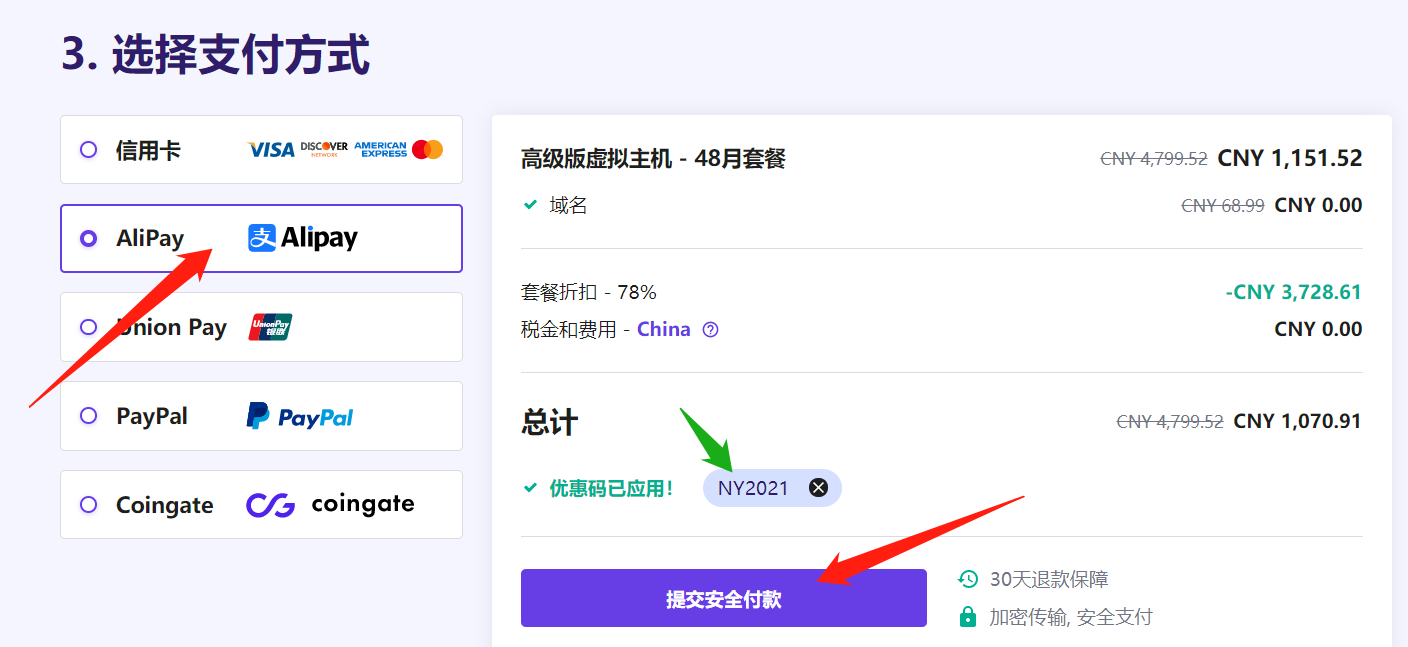This screenshot has height=647, width=1408.
Task: Select the PayPal radio button
Action: point(89,416)
